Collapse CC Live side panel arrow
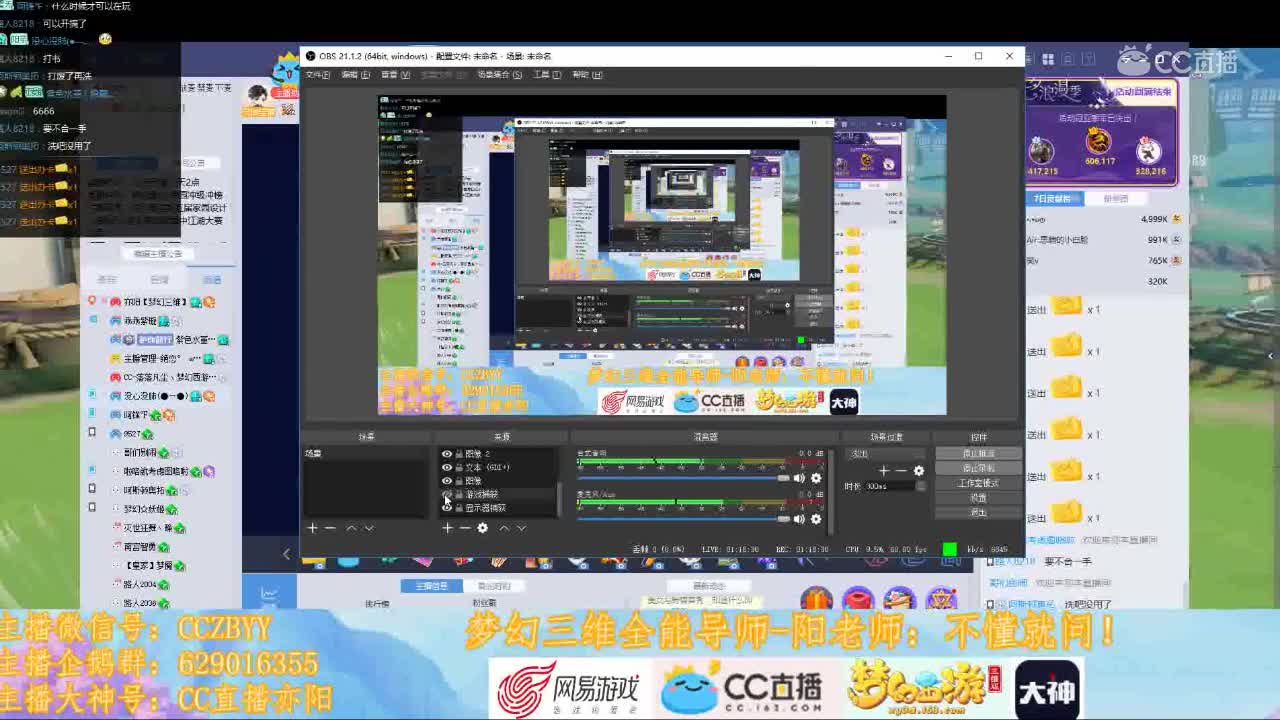 point(286,553)
